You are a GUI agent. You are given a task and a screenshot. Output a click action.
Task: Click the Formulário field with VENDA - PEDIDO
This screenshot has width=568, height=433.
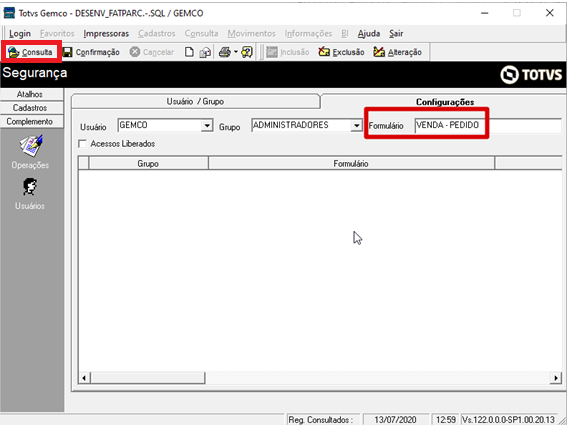click(488, 125)
